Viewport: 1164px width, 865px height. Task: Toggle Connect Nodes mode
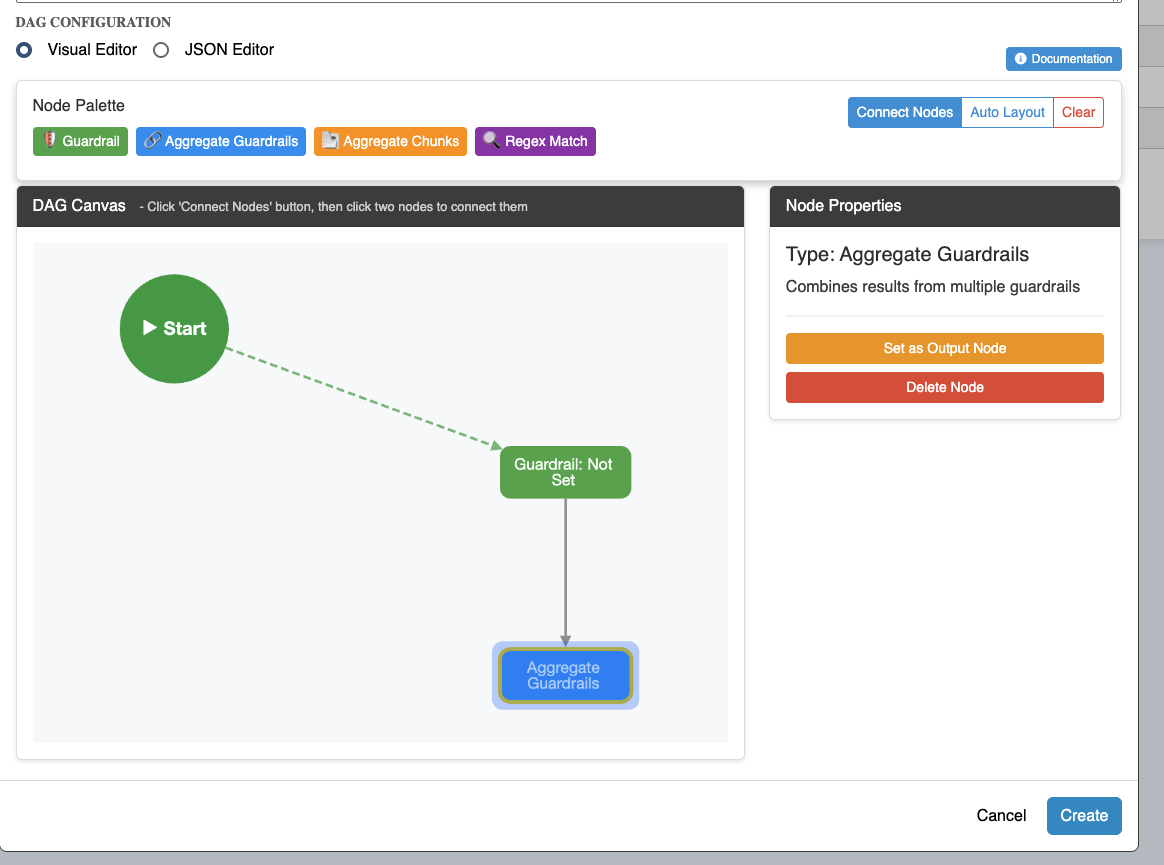pos(904,112)
